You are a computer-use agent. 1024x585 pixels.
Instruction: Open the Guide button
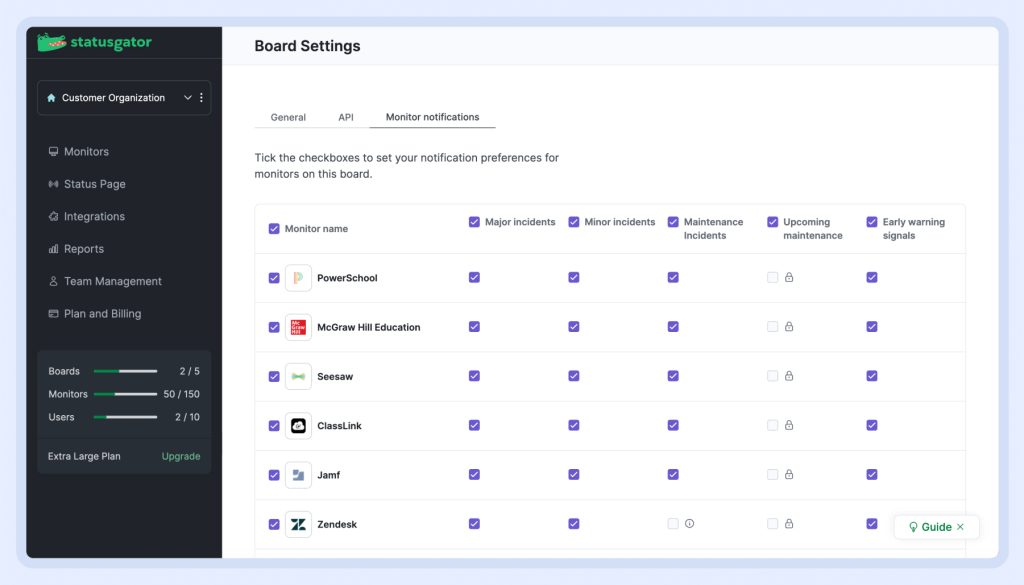(x=936, y=527)
